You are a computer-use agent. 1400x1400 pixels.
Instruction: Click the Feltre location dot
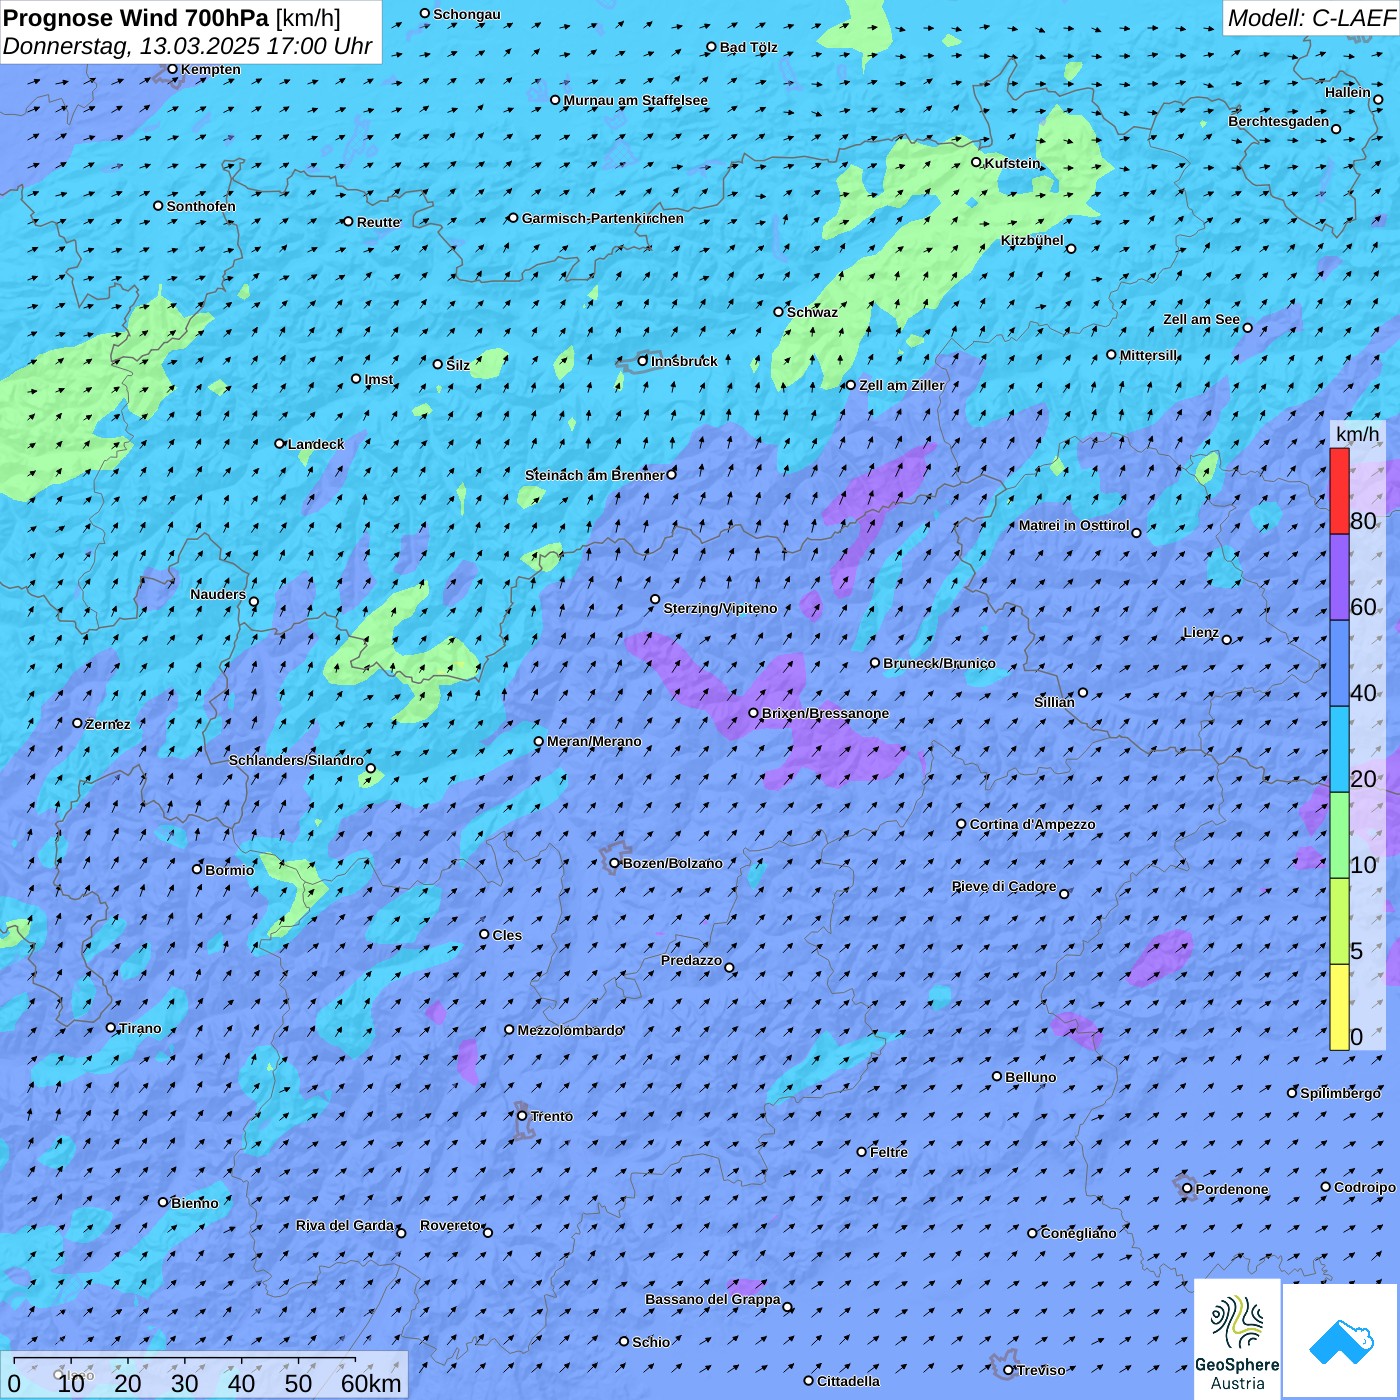coord(862,1152)
